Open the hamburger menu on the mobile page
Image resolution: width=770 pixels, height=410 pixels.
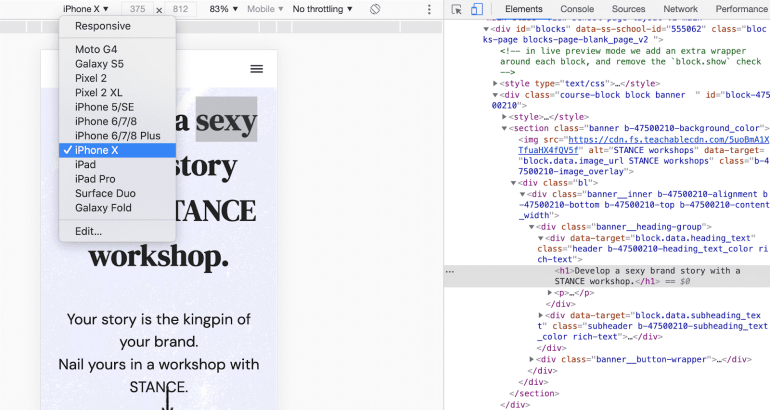[x=257, y=69]
